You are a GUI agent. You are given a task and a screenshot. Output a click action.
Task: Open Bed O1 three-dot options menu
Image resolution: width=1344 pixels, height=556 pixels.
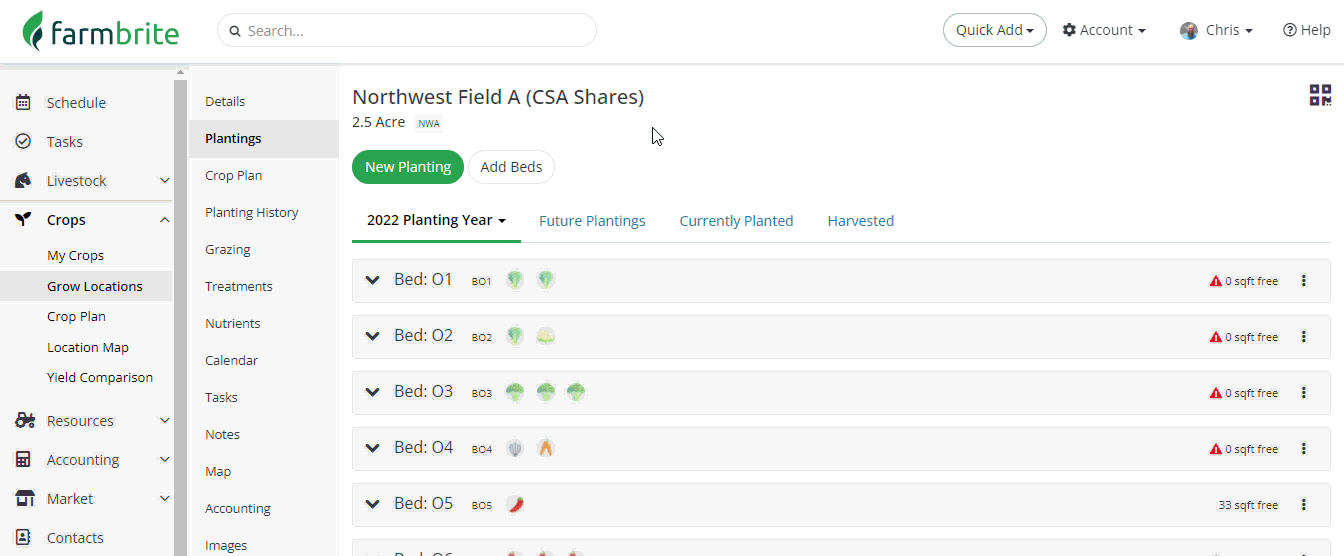pos(1304,281)
